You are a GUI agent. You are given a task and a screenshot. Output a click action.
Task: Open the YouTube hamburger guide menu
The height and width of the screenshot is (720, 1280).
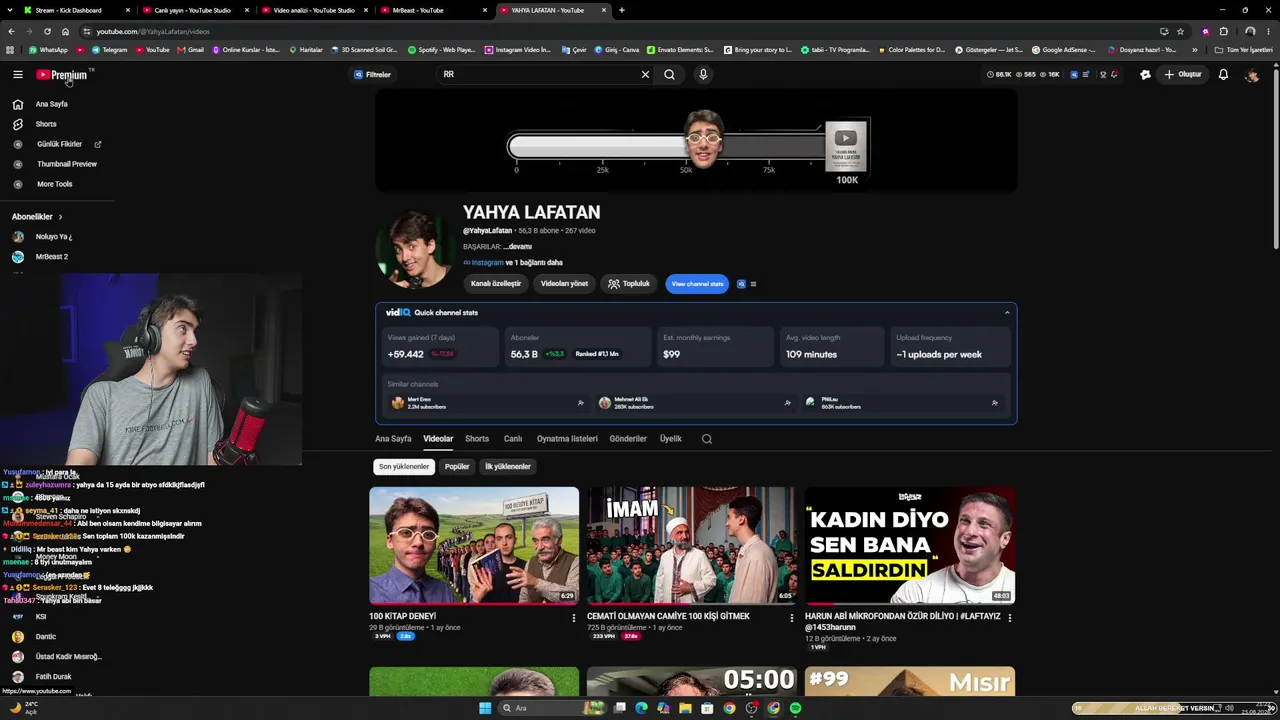coord(17,75)
